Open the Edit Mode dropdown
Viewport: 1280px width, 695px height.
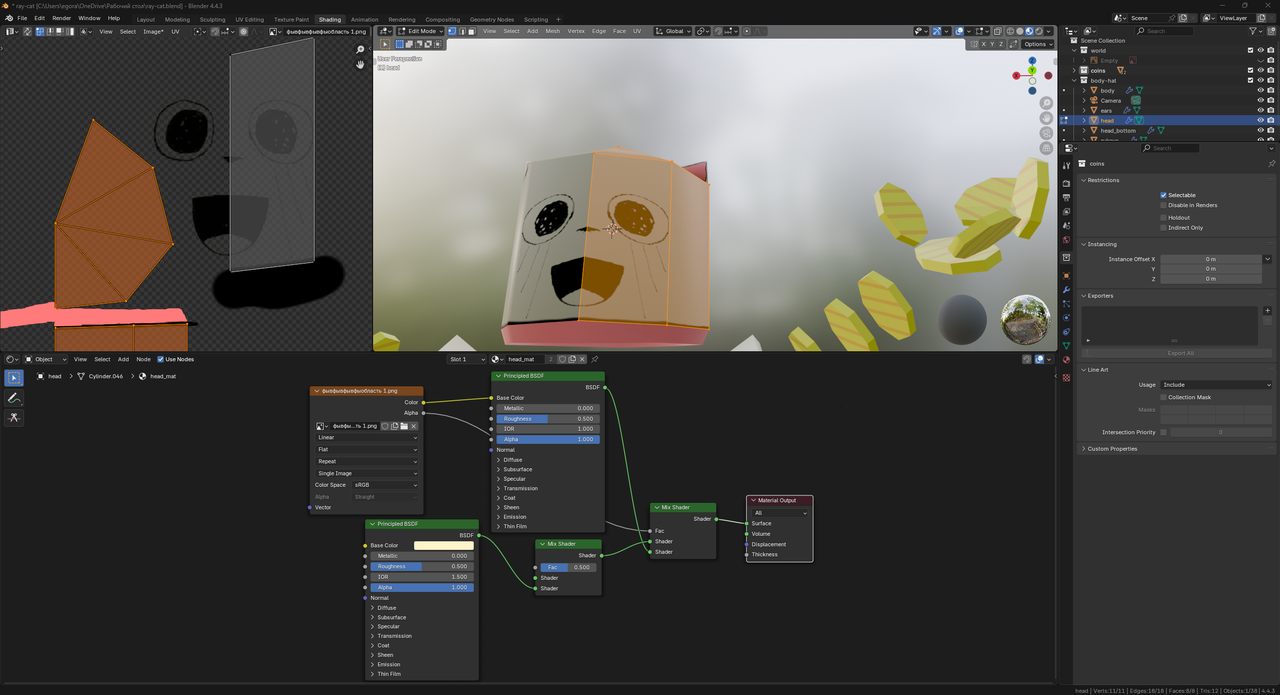click(x=420, y=31)
